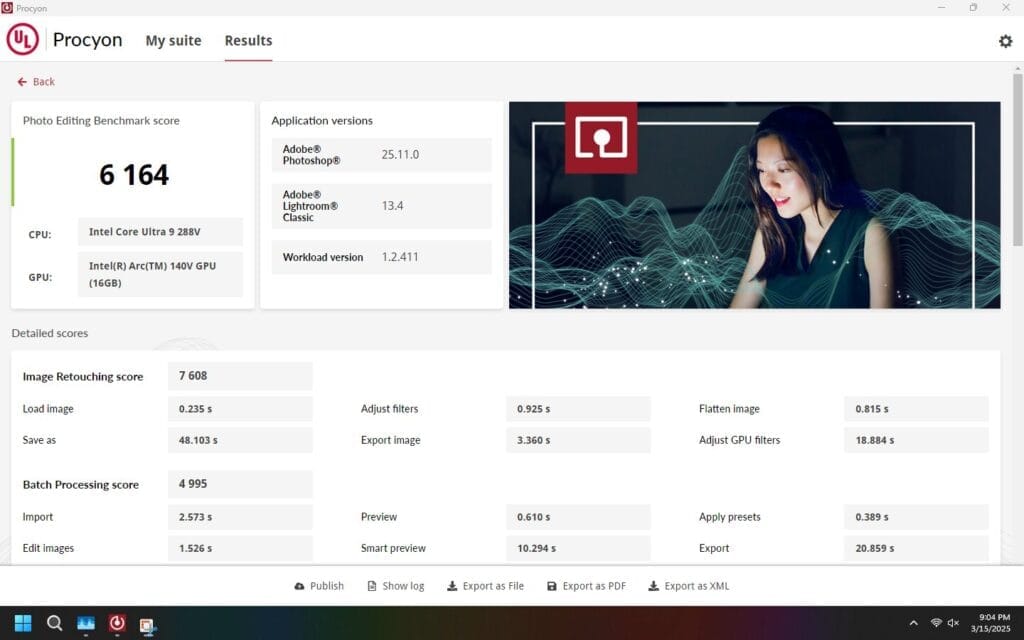This screenshot has height=640, width=1024.
Task: Go back using the Back arrow
Action: (36, 82)
